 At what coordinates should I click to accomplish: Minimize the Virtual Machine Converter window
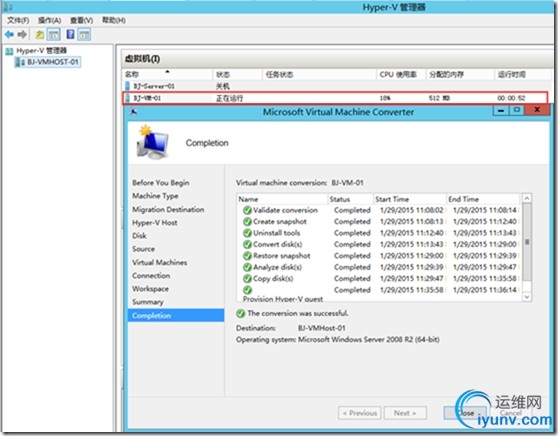501,110
